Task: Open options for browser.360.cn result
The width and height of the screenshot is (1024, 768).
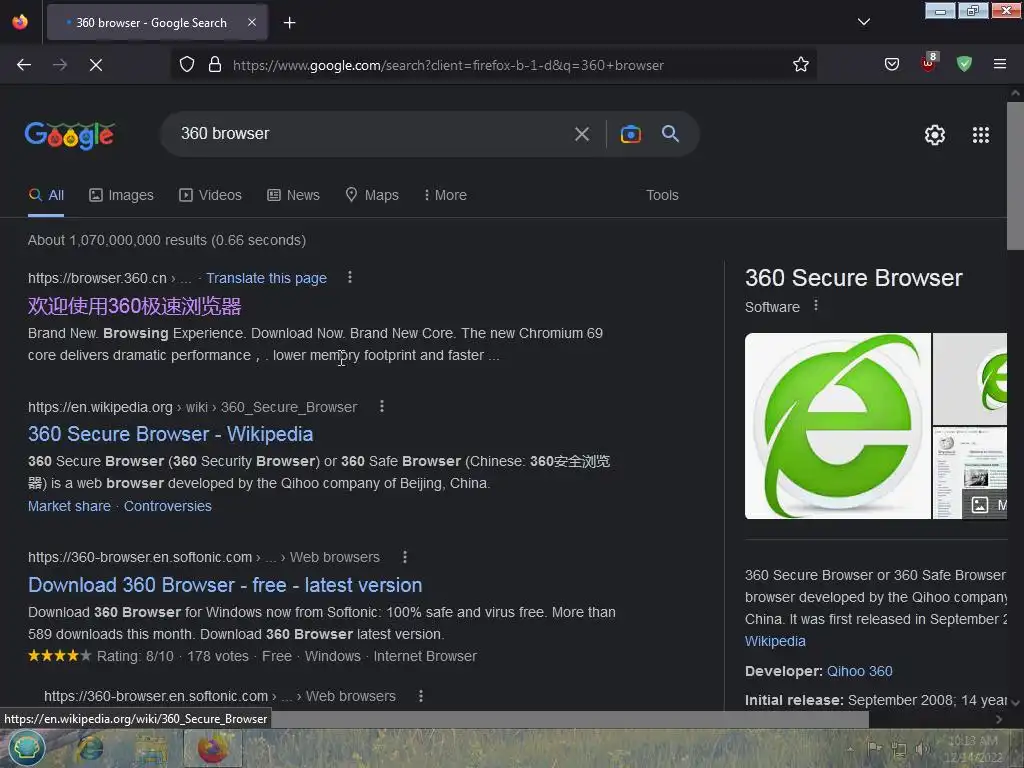Action: point(350,278)
